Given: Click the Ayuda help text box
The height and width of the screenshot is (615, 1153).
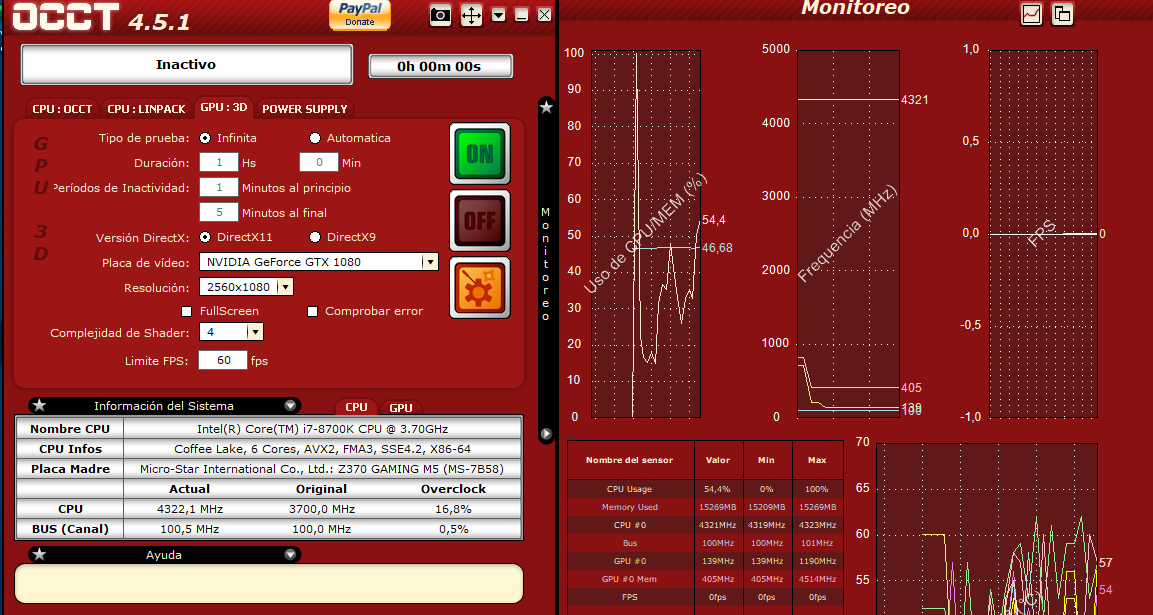Looking at the screenshot, I should (268, 583).
